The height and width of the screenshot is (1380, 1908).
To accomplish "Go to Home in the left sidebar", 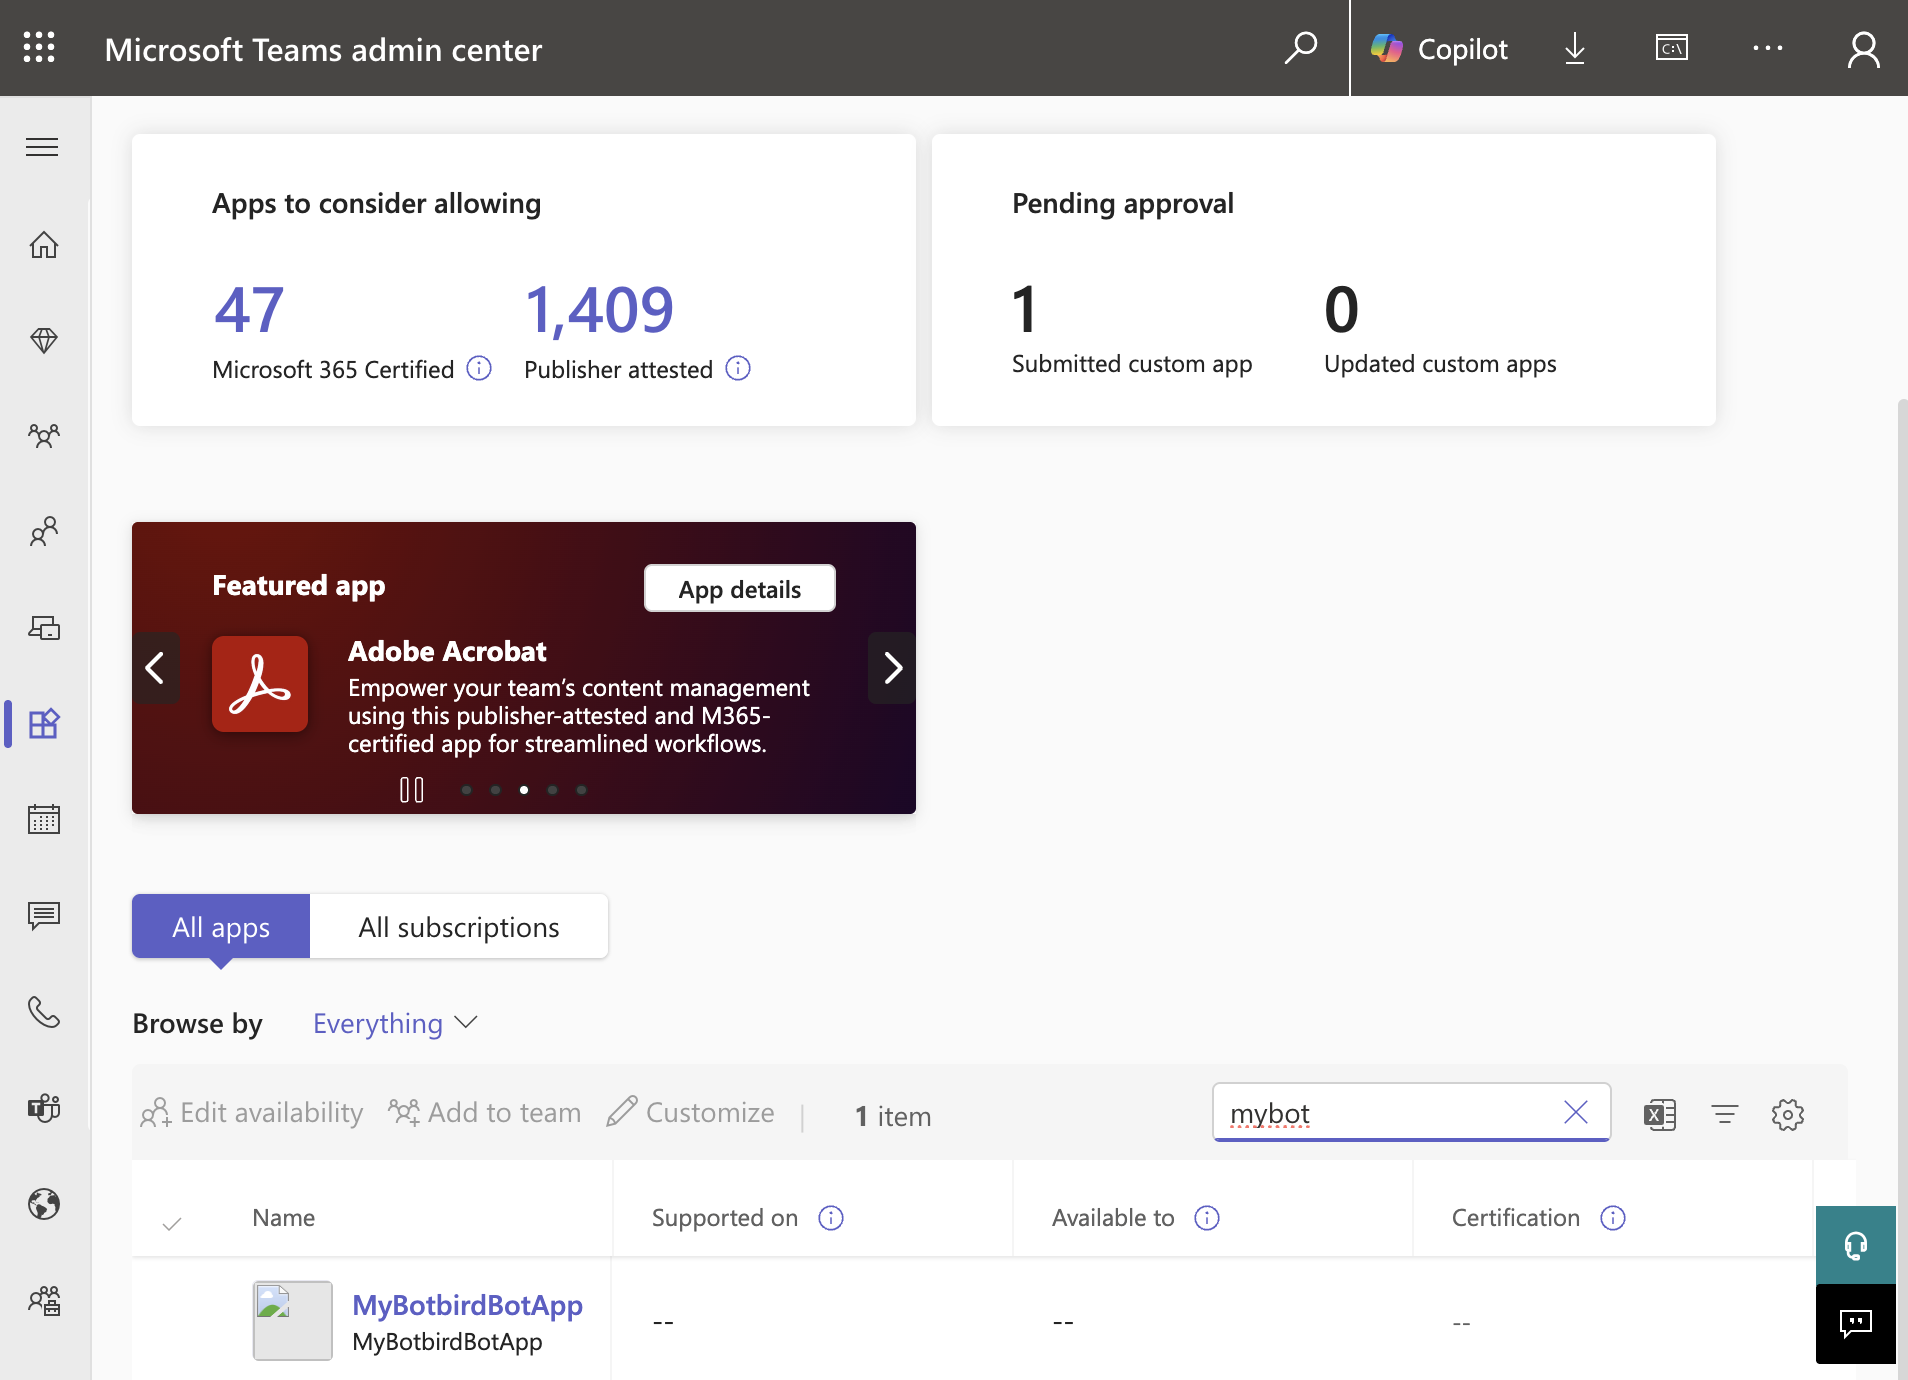I will coord(43,245).
